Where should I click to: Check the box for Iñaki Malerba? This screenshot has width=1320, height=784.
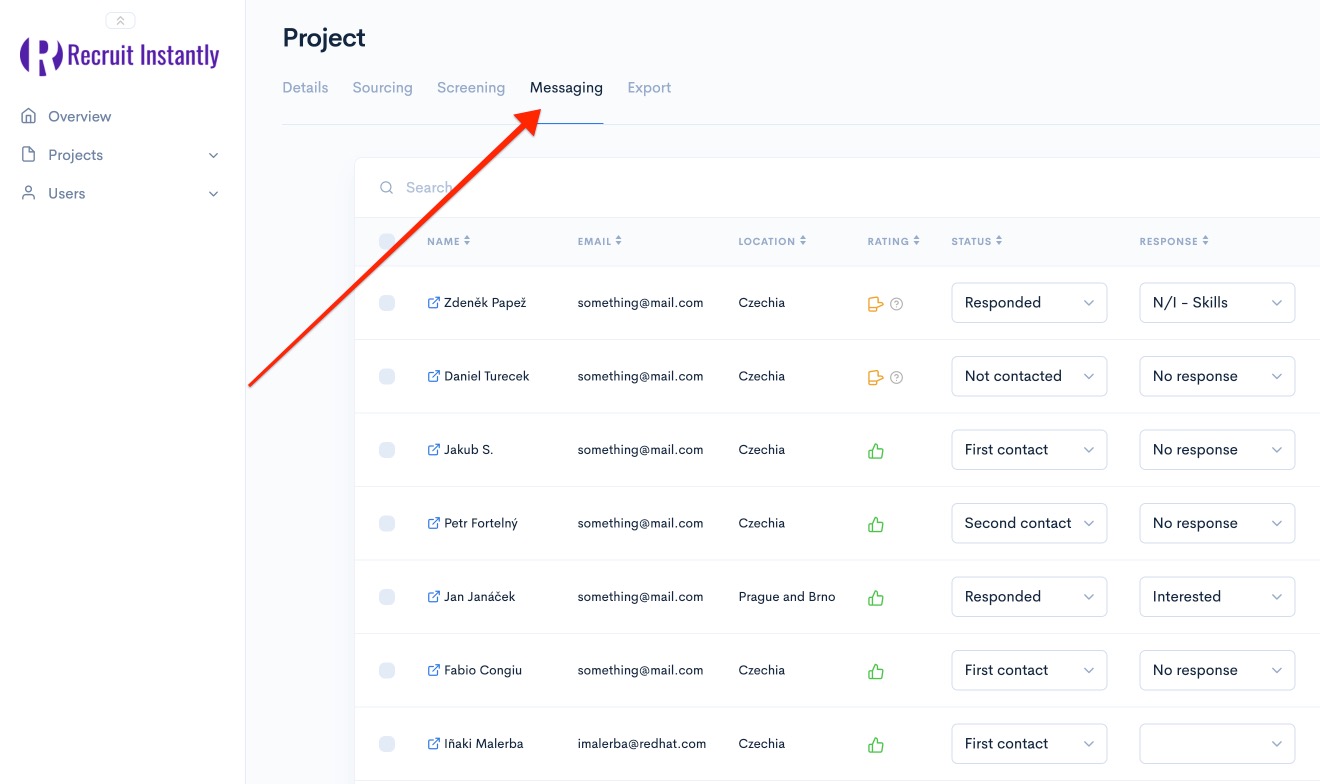pyautogui.click(x=387, y=744)
